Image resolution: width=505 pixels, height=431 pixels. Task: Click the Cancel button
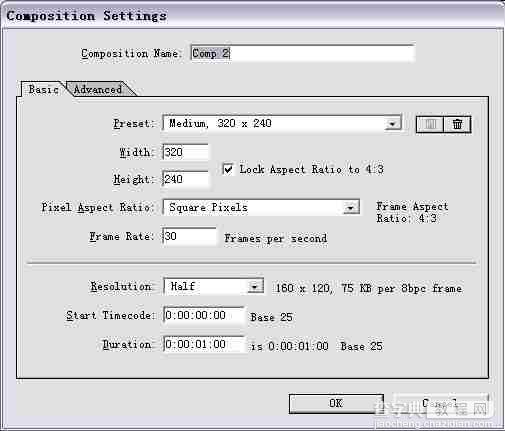(x=440, y=403)
